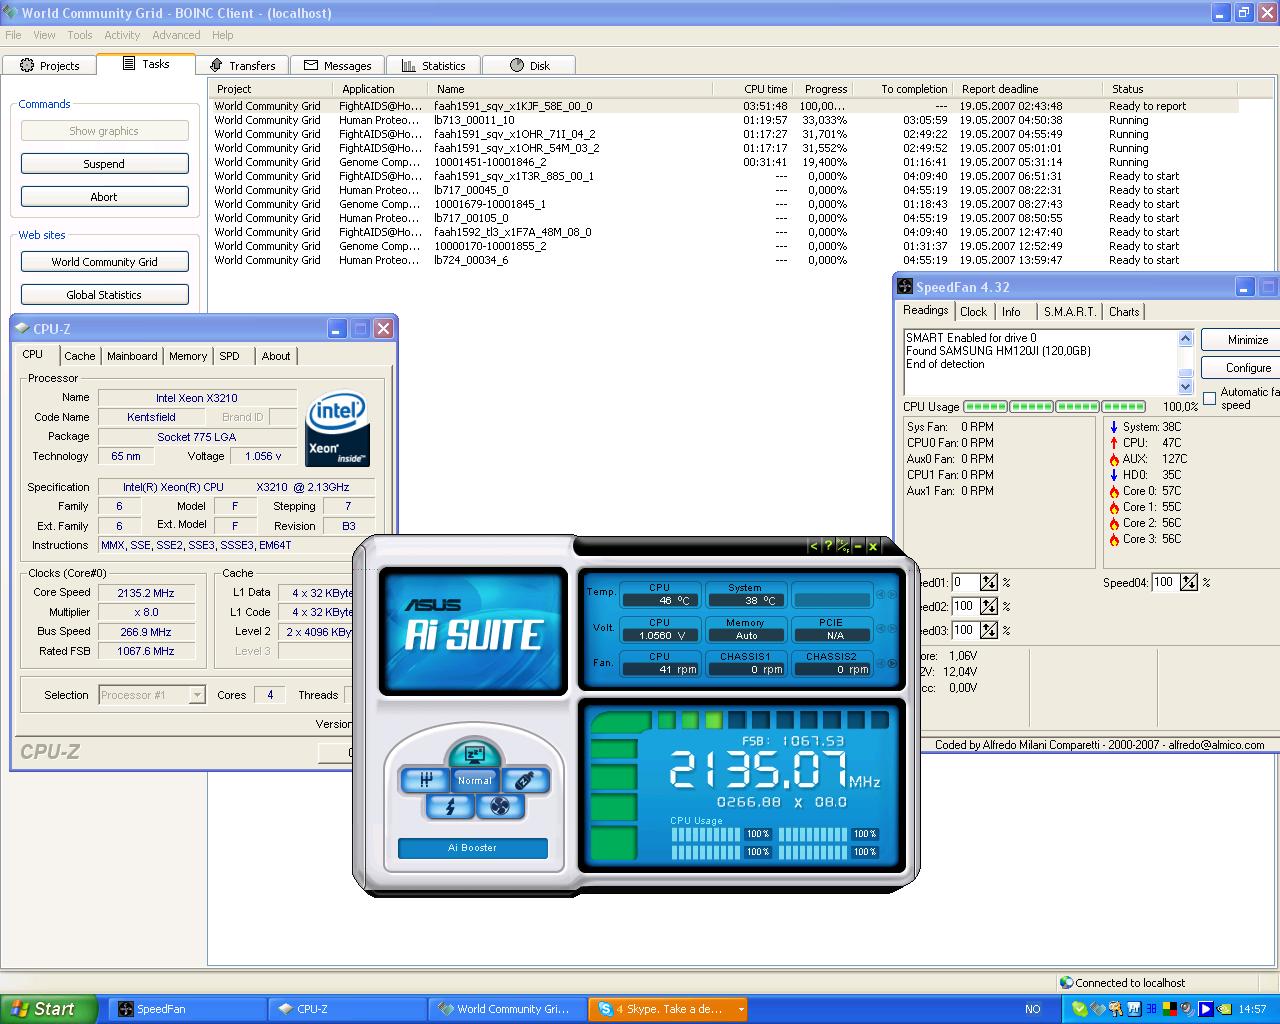Open the Charts tab in SpeedFan
This screenshot has width=1280, height=1024.
(x=1124, y=312)
